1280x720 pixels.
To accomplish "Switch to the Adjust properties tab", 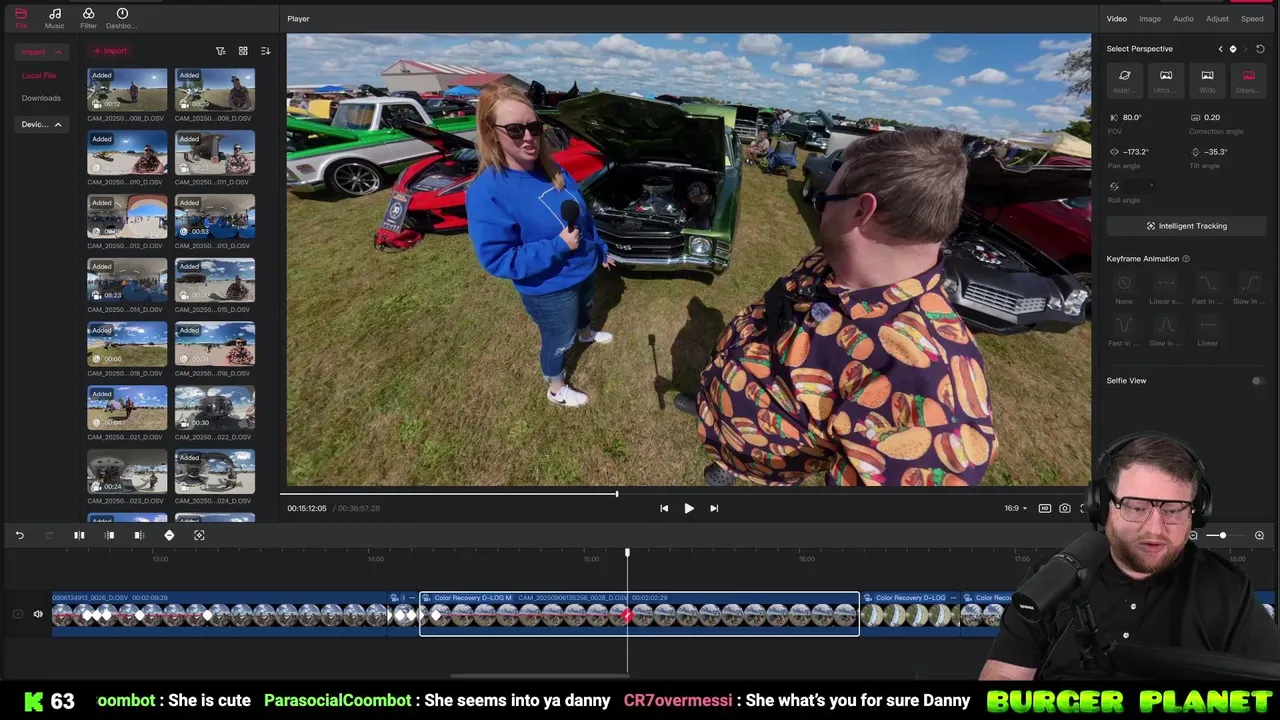I will coord(1217,19).
